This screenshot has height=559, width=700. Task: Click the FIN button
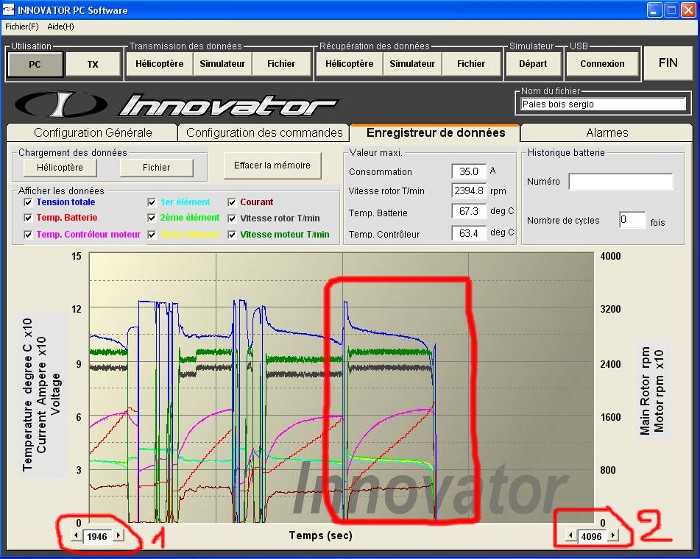[668, 63]
